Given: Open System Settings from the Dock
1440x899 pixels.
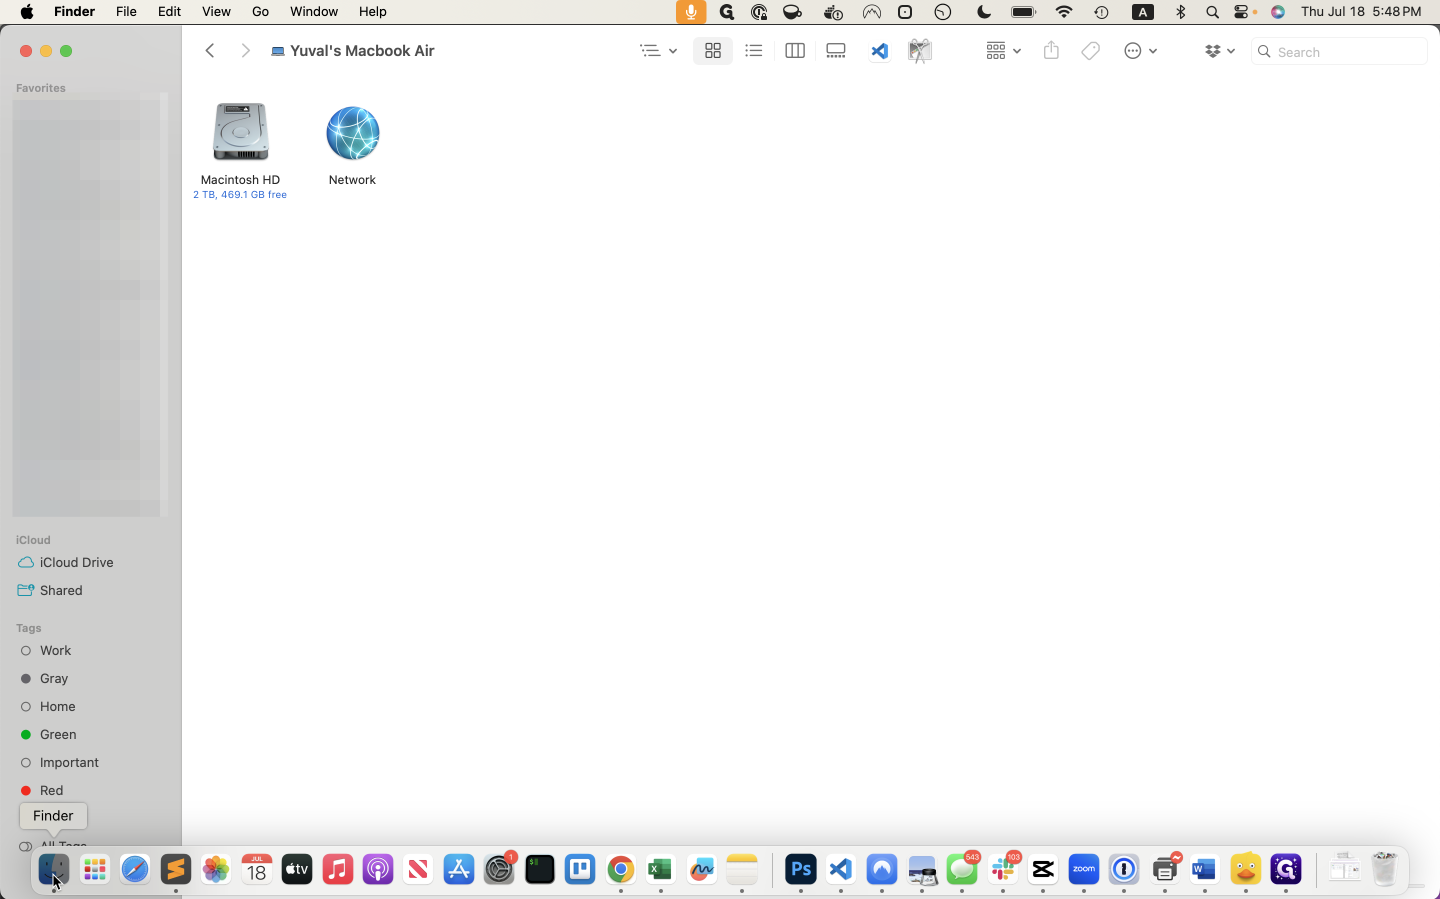Looking at the screenshot, I should (499, 870).
